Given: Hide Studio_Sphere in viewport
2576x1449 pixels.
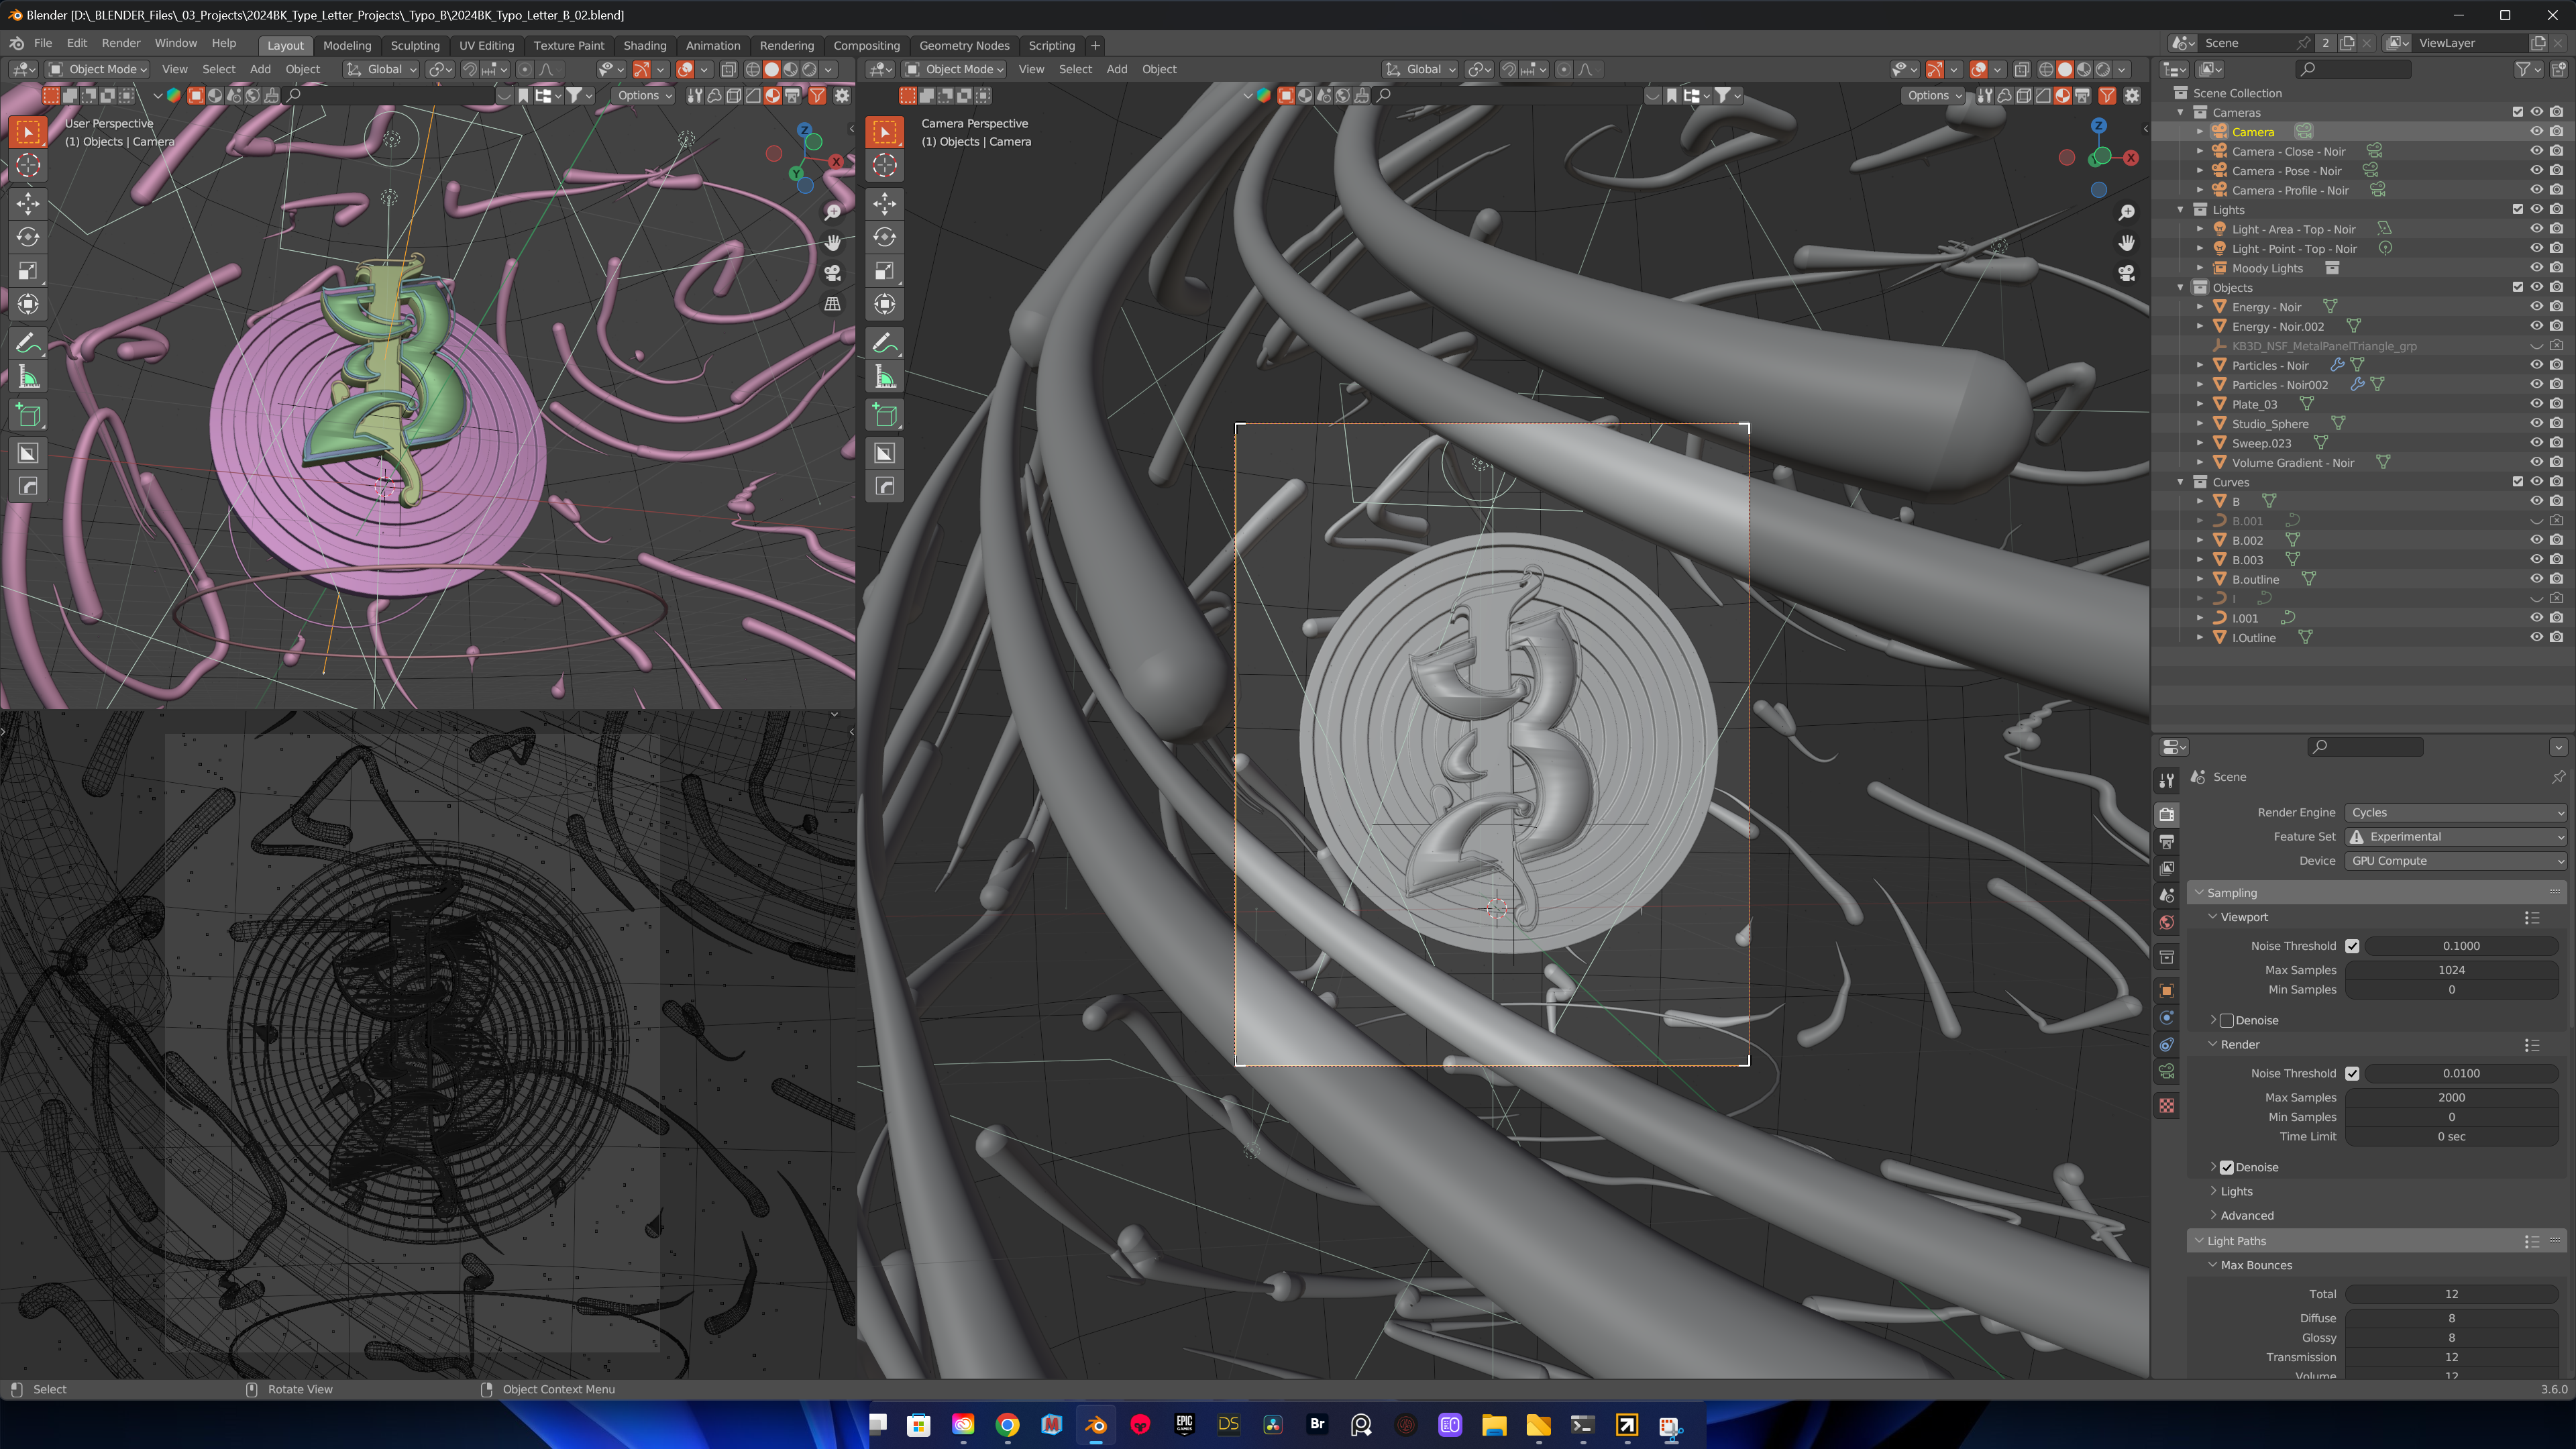Looking at the screenshot, I should coord(2537,424).
